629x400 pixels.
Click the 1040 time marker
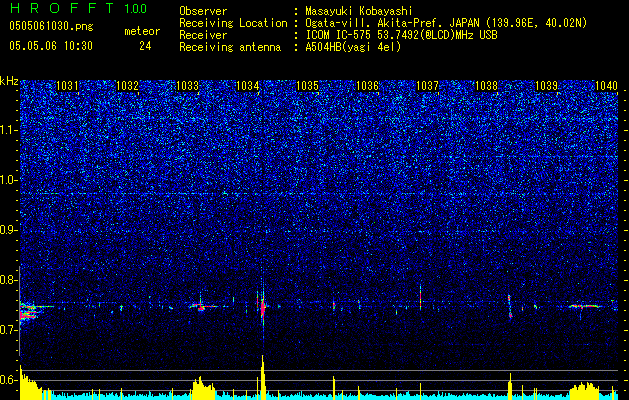(606, 86)
